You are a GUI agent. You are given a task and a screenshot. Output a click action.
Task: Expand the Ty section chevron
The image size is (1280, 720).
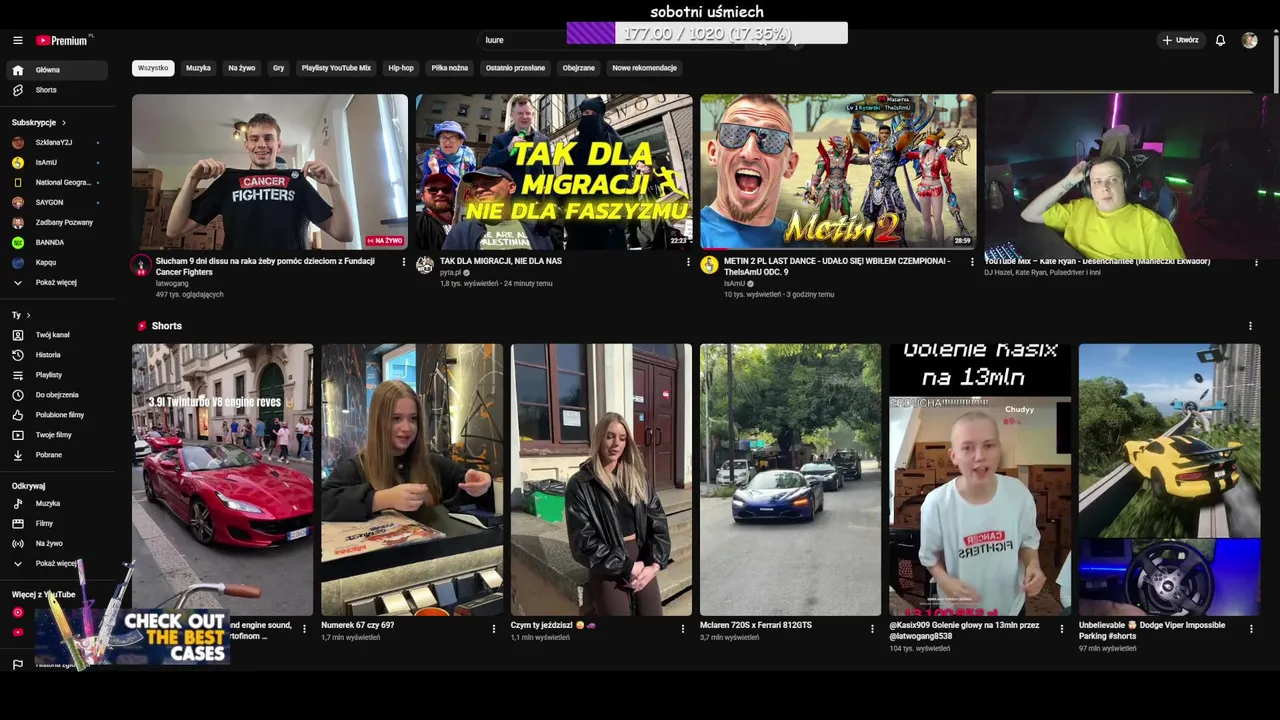click(28, 315)
